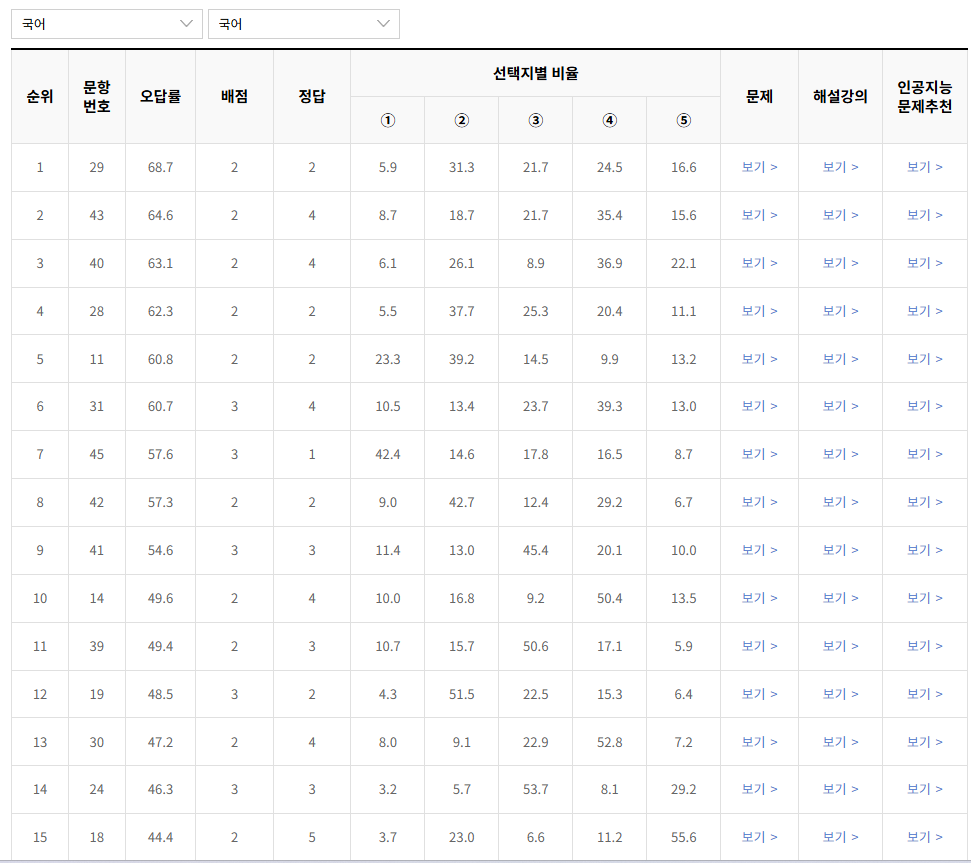Click the 오답률 column header
This screenshot has width=971, height=863.
[x=159, y=95]
